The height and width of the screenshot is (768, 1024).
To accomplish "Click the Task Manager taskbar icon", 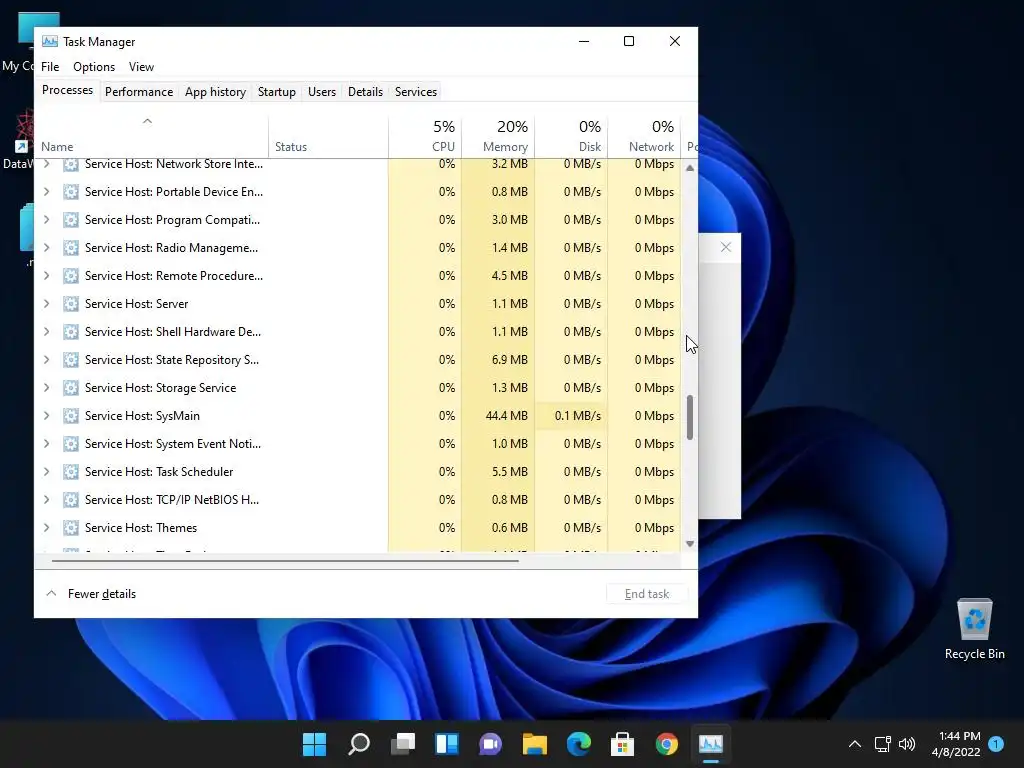I will point(711,744).
